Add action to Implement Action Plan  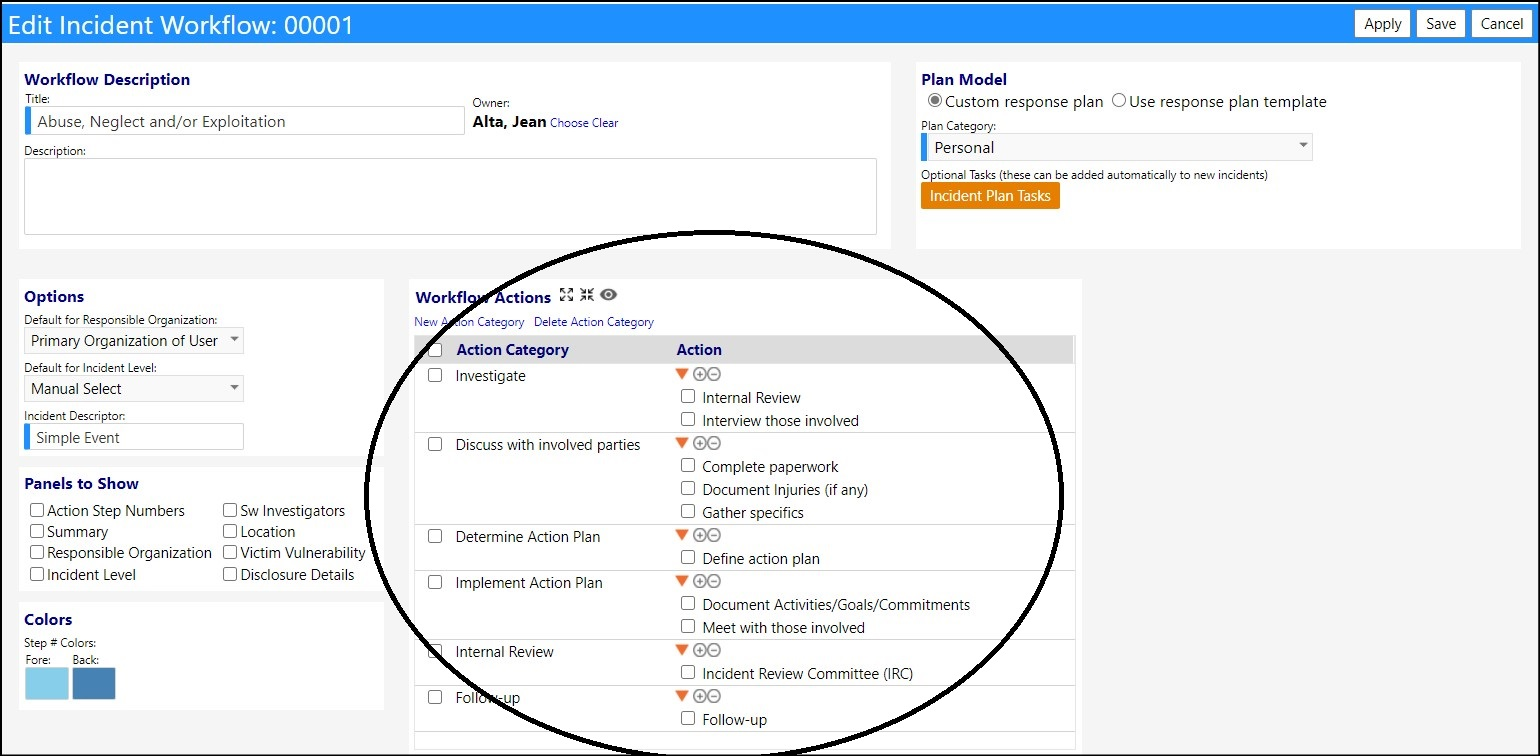point(700,581)
